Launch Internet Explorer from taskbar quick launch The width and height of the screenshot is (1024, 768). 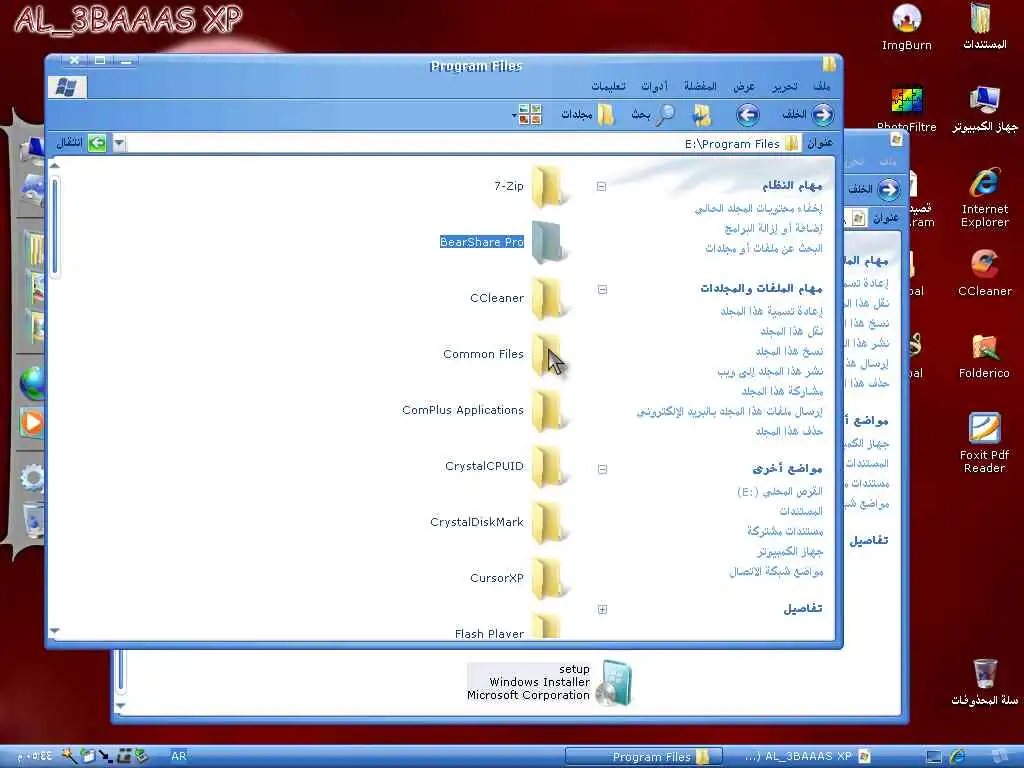958,757
